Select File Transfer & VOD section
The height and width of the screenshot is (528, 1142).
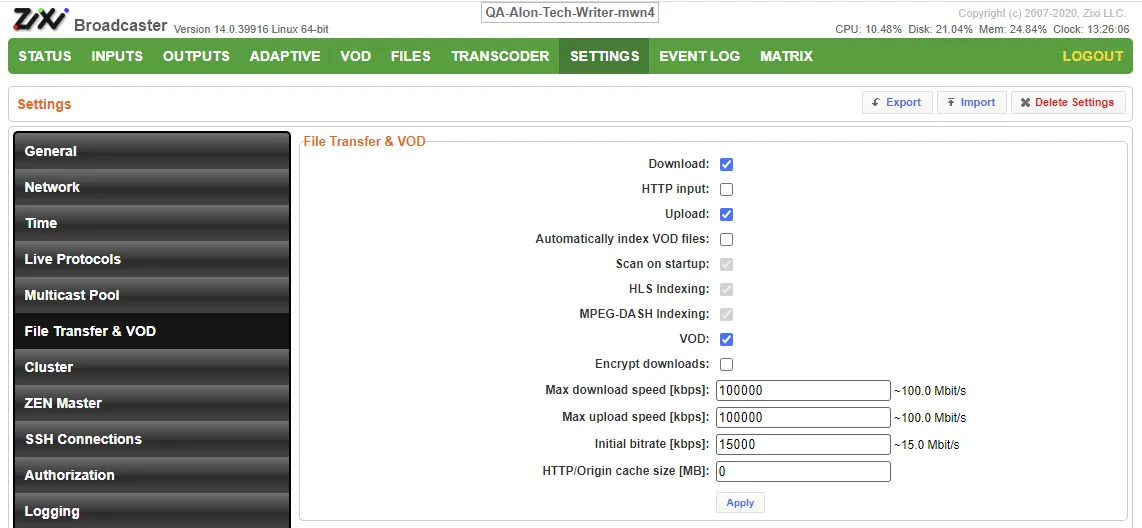coord(151,331)
